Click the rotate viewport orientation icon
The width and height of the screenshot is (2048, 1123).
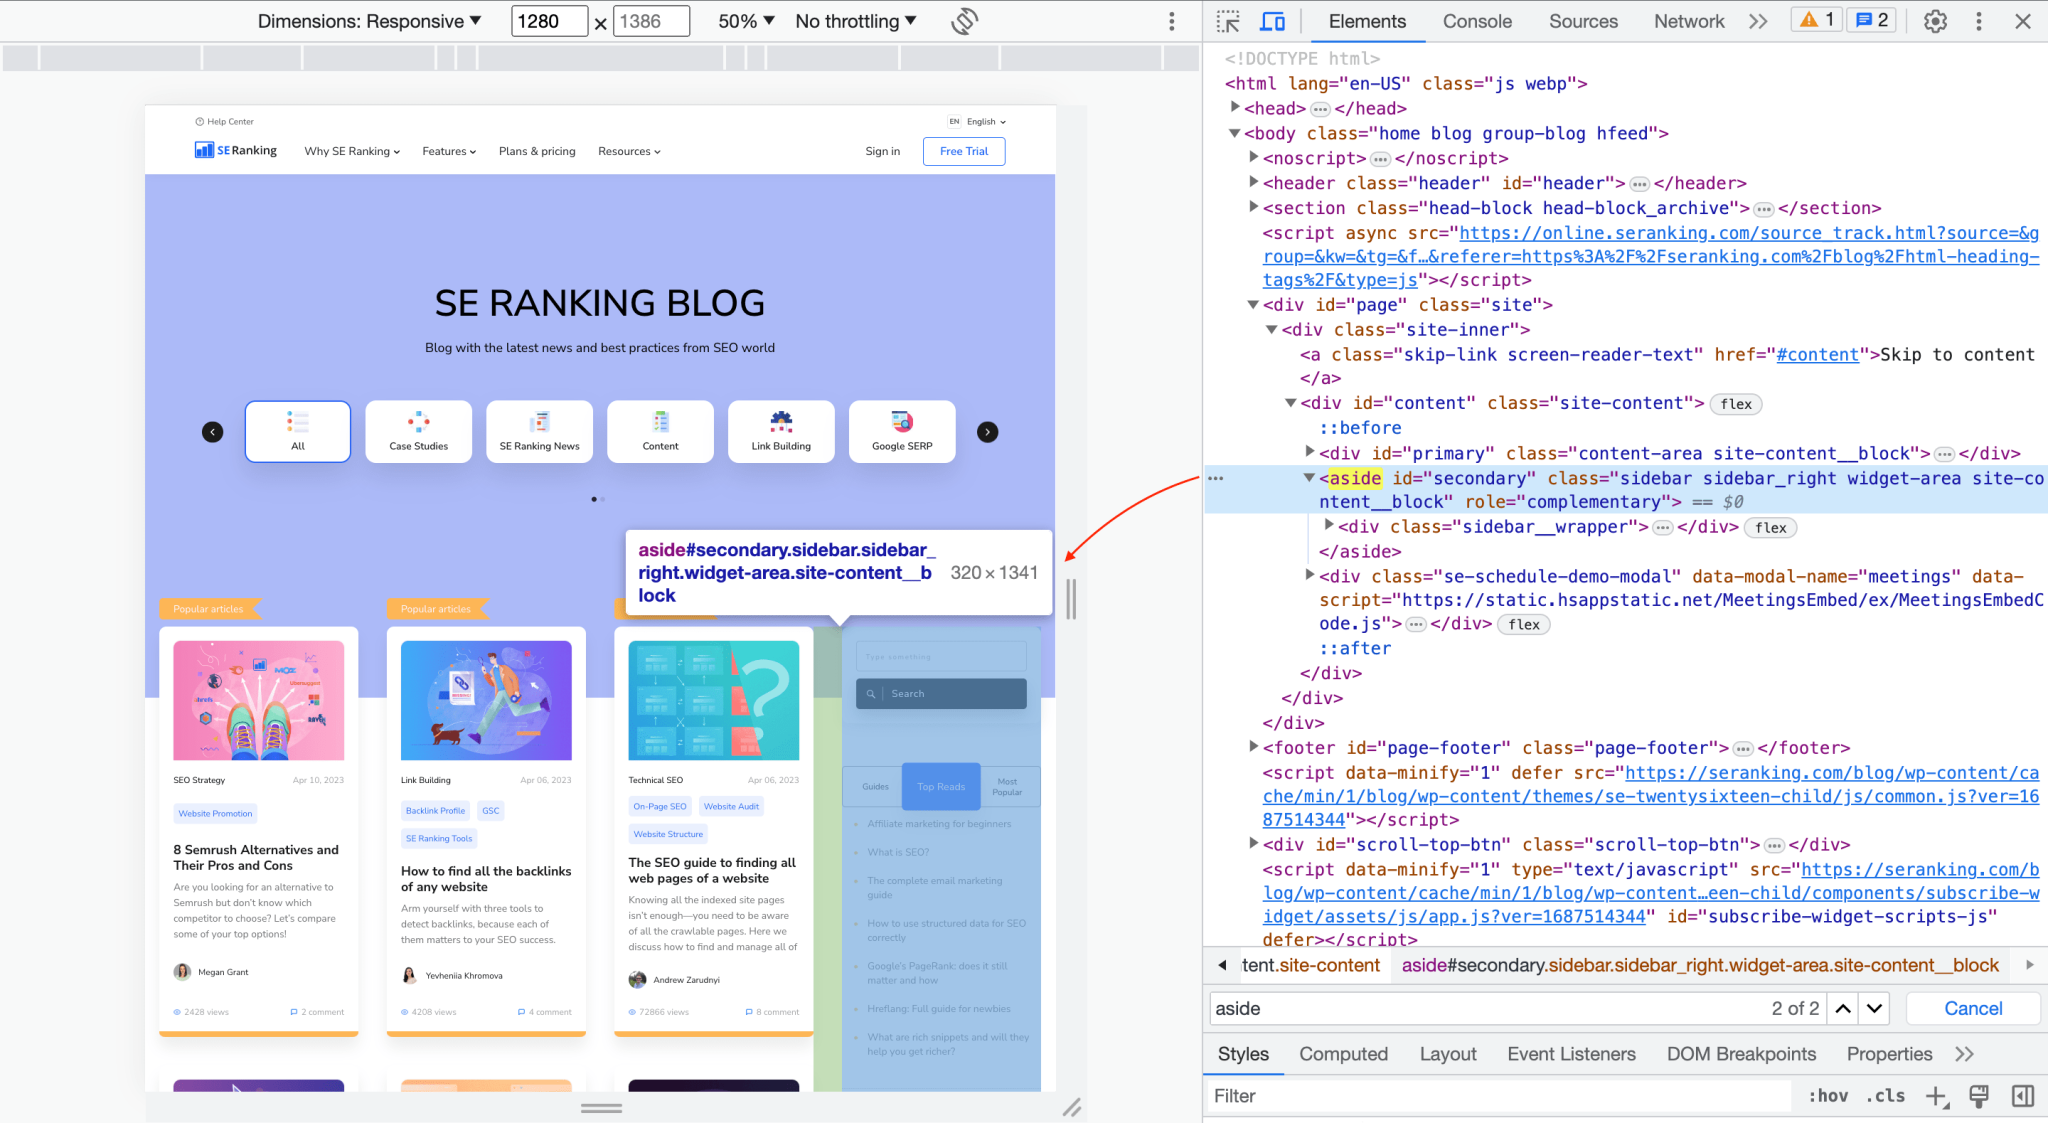(963, 20)
